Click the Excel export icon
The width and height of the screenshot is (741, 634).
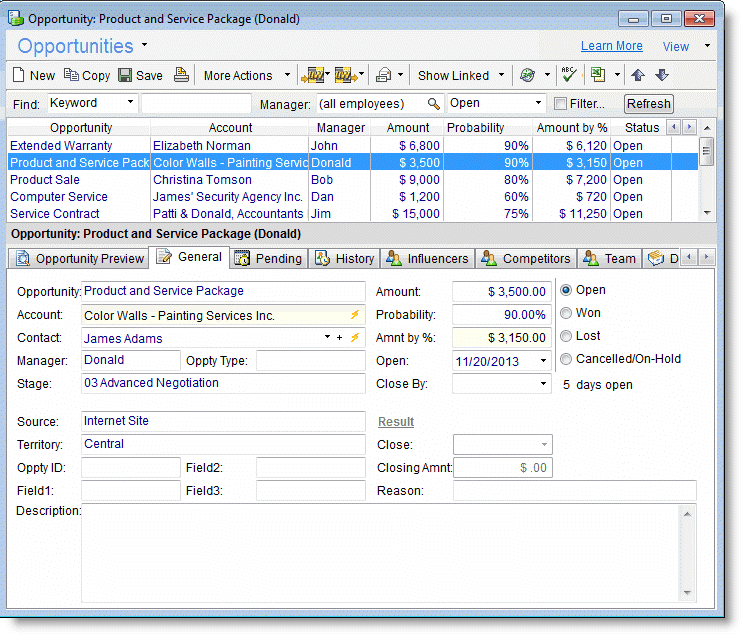click(x=598, y=75)
